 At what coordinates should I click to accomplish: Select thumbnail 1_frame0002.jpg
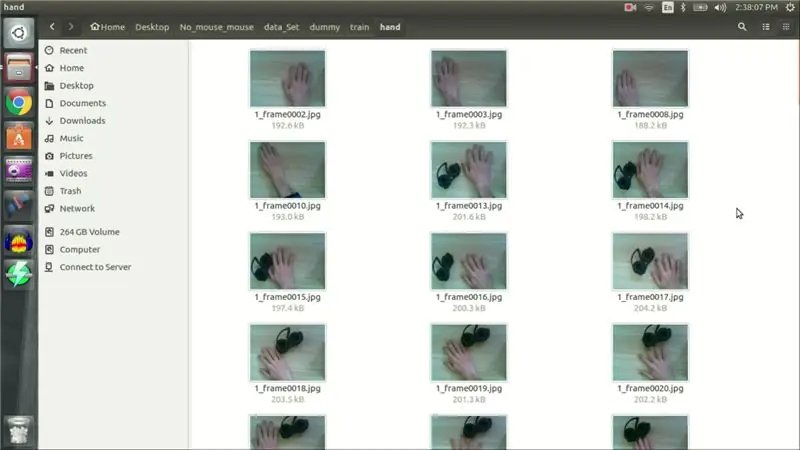pyautogui.click(x=287, y=79)
